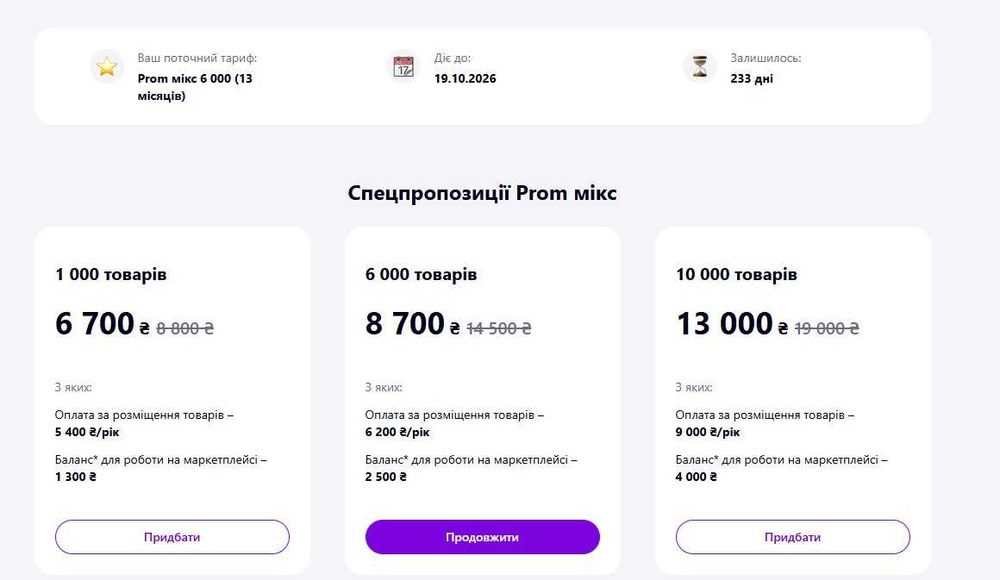The width and height of the screenshot is (1000, 580).
Task: Select the 1 000 товарів plan title
Action: click(x=111, y=274)
